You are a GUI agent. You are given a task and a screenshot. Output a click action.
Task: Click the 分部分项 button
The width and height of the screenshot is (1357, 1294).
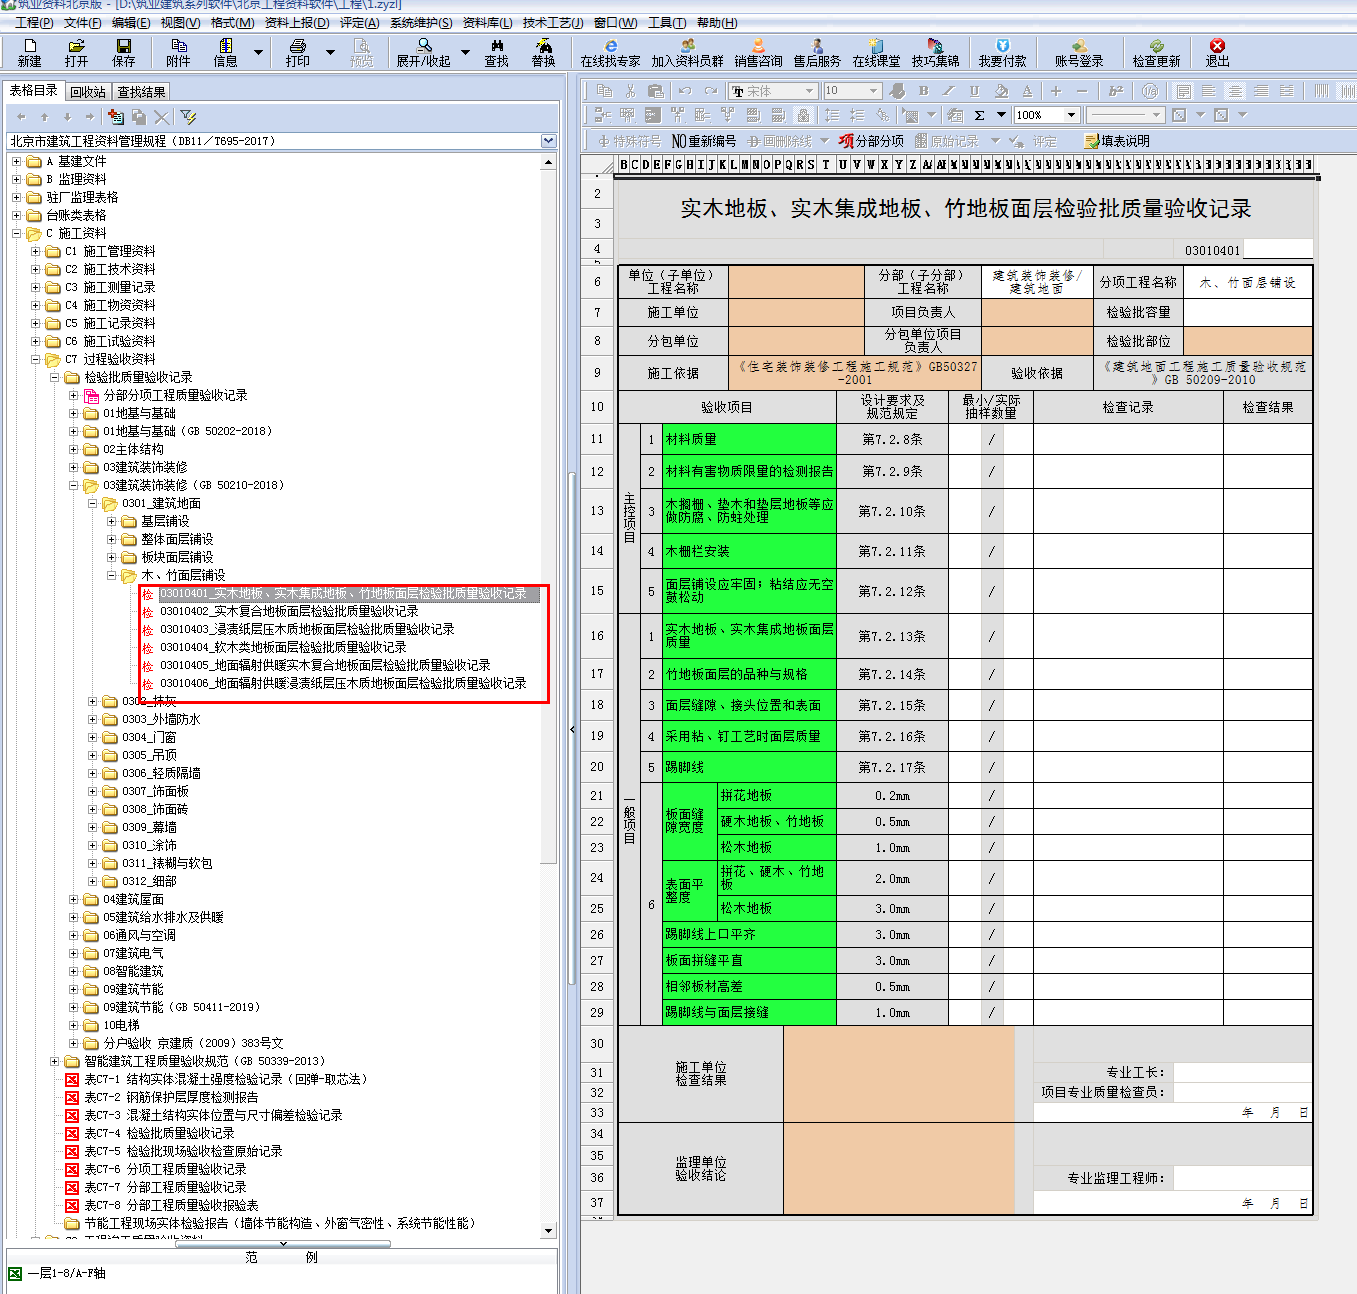pos(871,141)
